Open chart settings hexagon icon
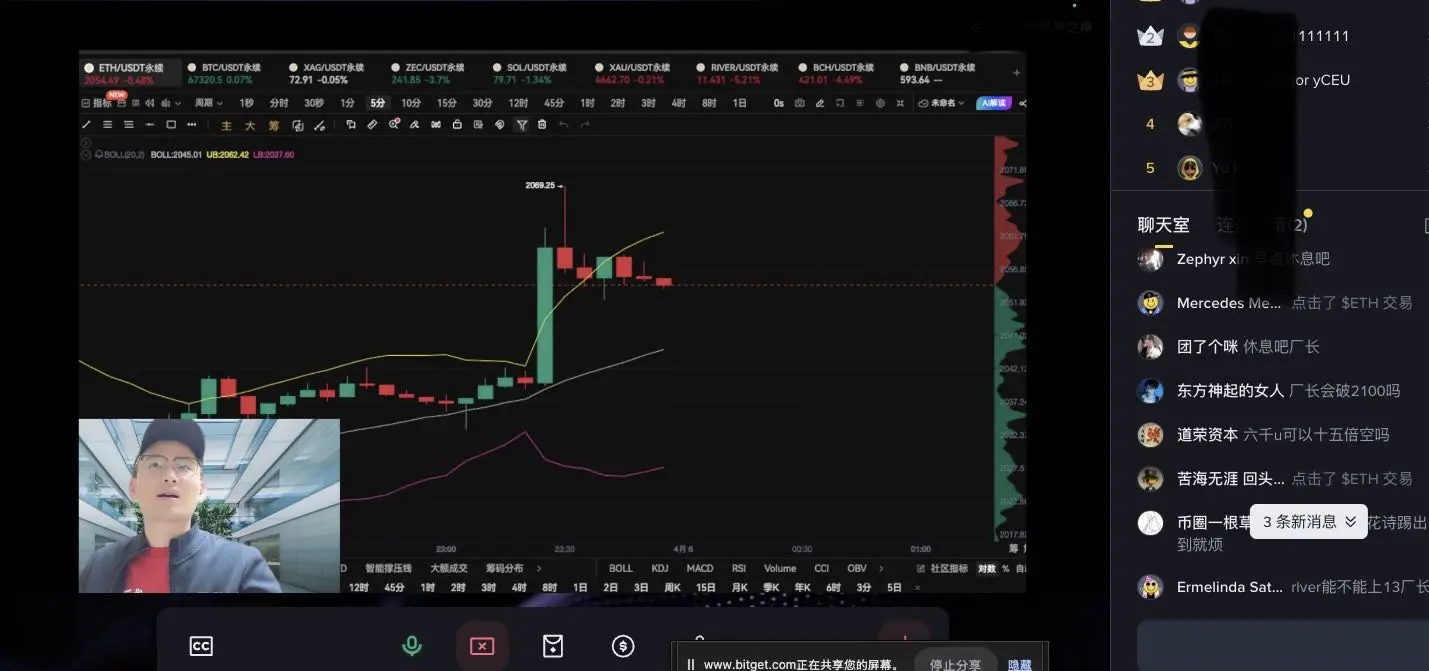The image size is (1429, 671). 880,103
